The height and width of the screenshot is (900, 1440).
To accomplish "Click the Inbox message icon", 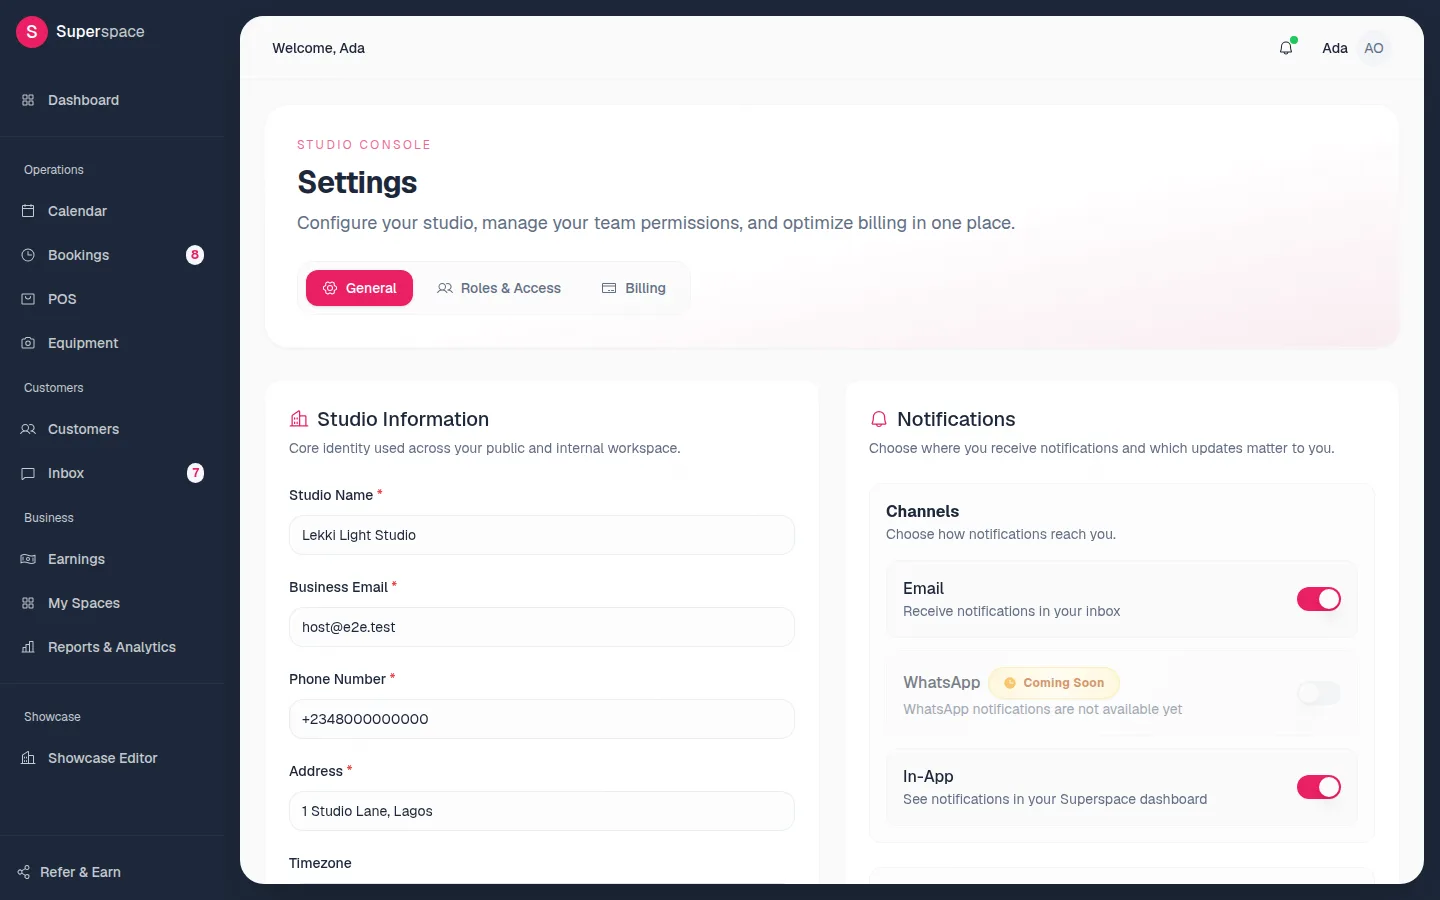I will tap(28, 473).
